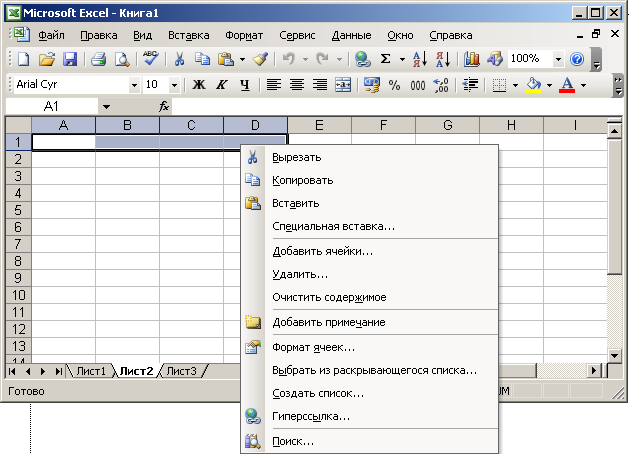The height and width of the screenshot is (454, 629).
Task: Show the Drawing toolbar icon
Action: click(495, 59)
